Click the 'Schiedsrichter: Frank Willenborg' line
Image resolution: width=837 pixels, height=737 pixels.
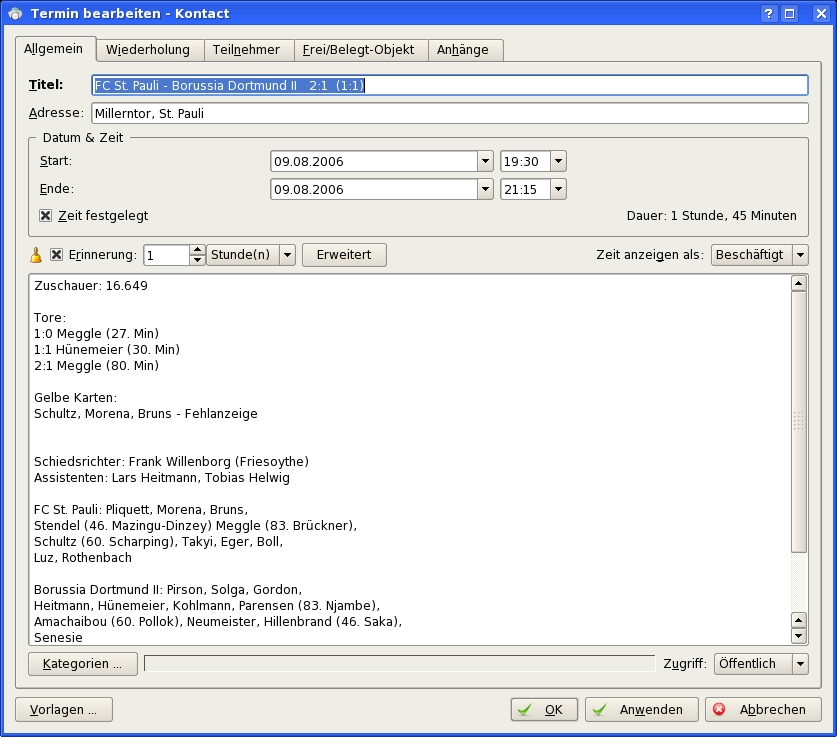tap(171, 462)
